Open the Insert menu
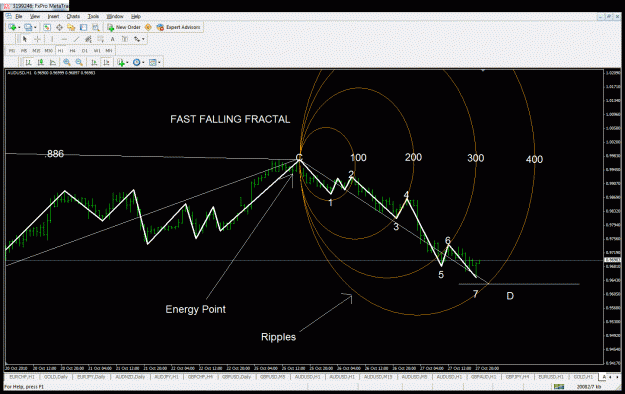Viewport: 625px width, 394px height. (53, 16)
